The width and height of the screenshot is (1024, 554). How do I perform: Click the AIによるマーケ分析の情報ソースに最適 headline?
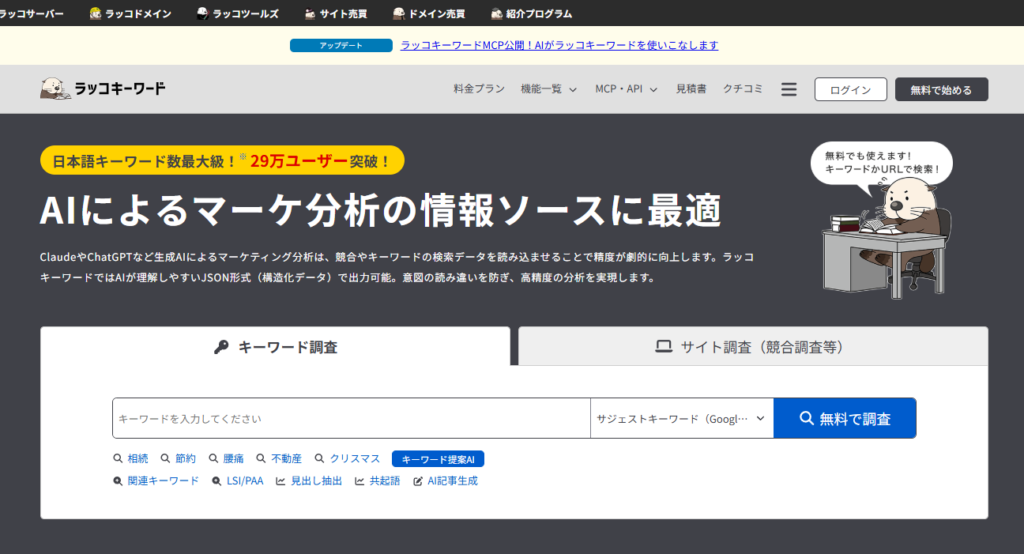(381, 210)
